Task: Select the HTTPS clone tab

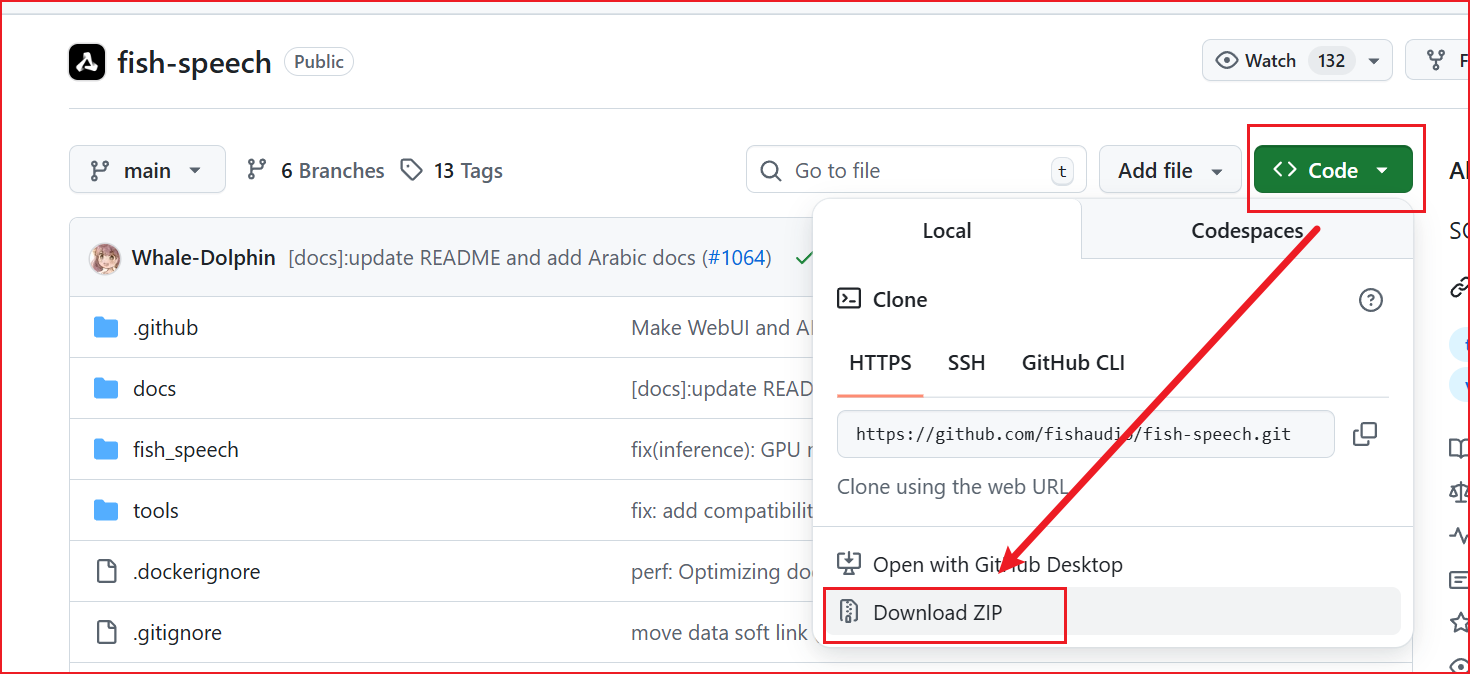Action: tap(880, 363)
